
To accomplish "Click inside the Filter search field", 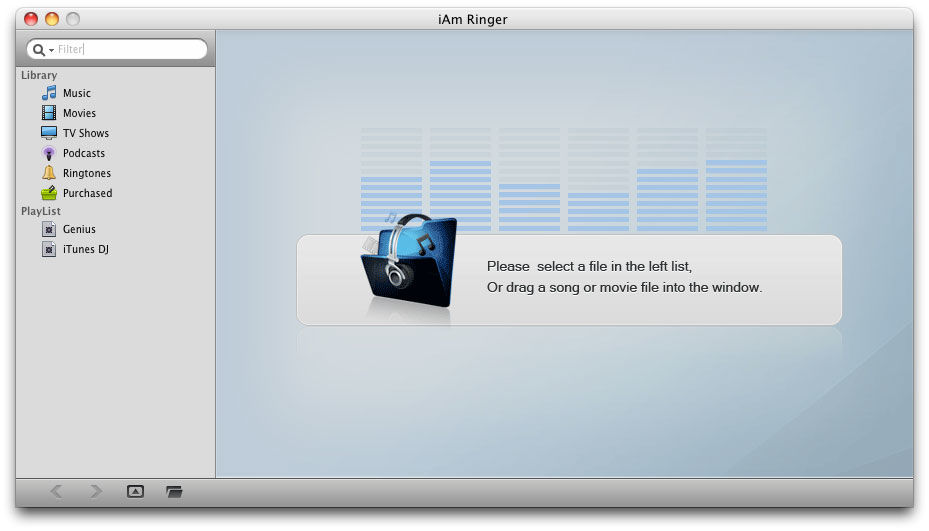I will (x=130, y=49).
